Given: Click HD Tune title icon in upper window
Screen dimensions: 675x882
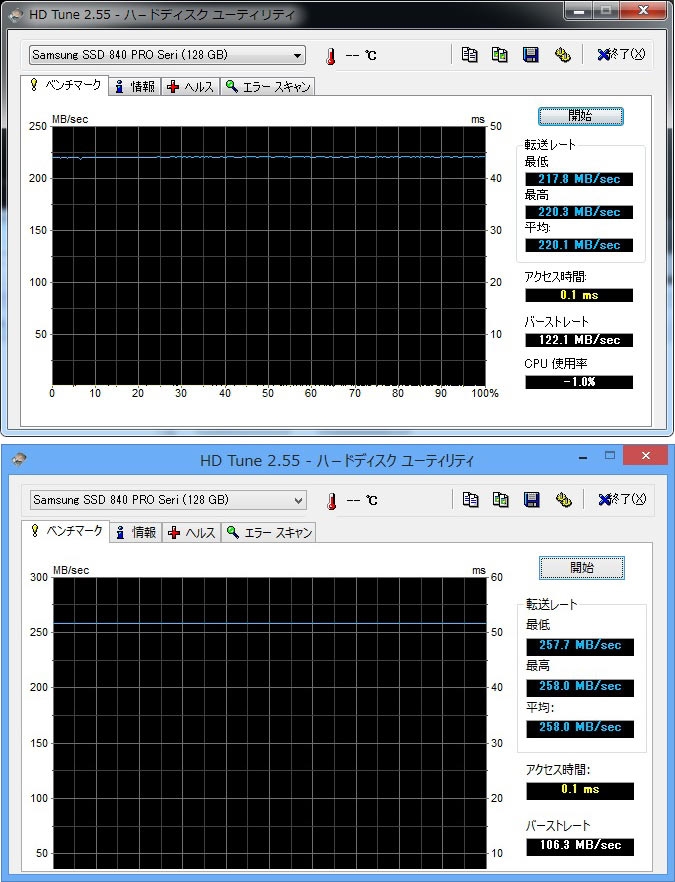Looking at the screenshot, I should tap(16, 14).
